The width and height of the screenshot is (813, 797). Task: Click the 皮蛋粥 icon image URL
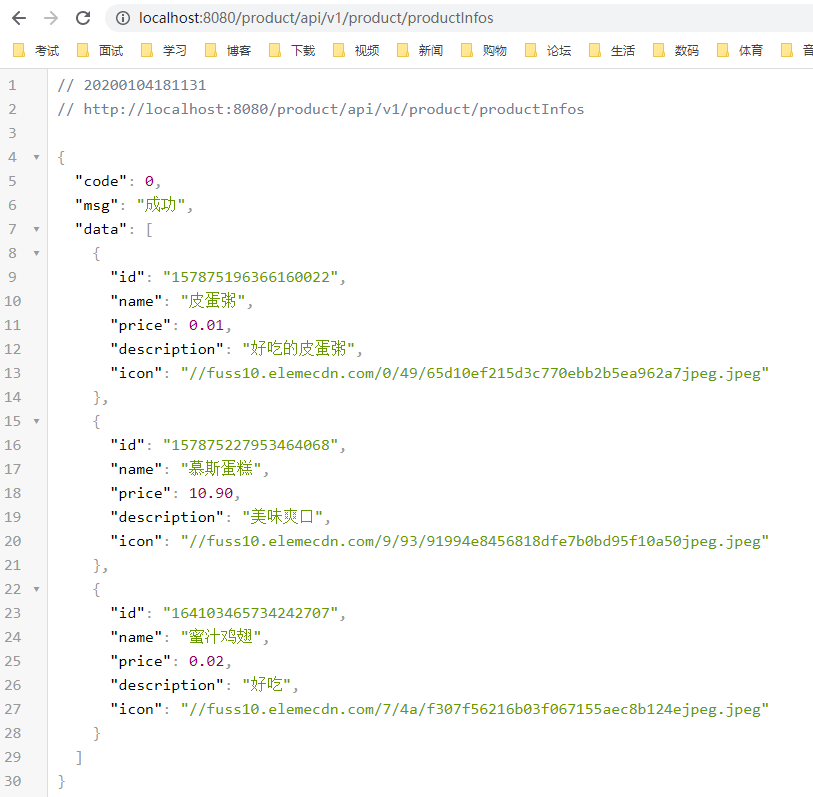474,373
